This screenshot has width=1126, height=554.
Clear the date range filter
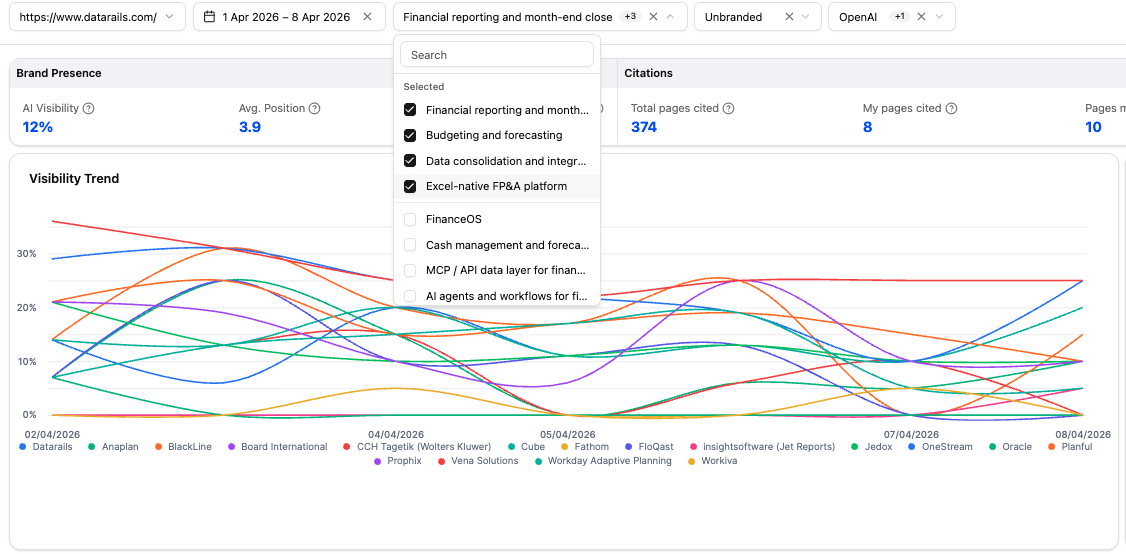point(367,17)
